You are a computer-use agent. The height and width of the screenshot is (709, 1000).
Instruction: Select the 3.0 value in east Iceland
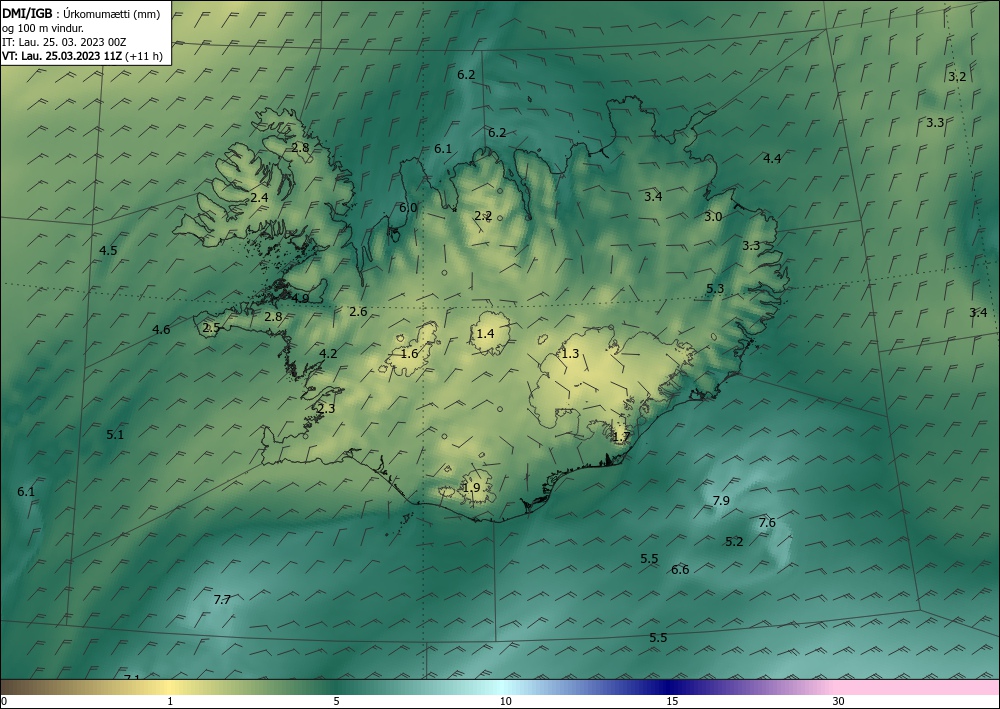pos(713,217)
